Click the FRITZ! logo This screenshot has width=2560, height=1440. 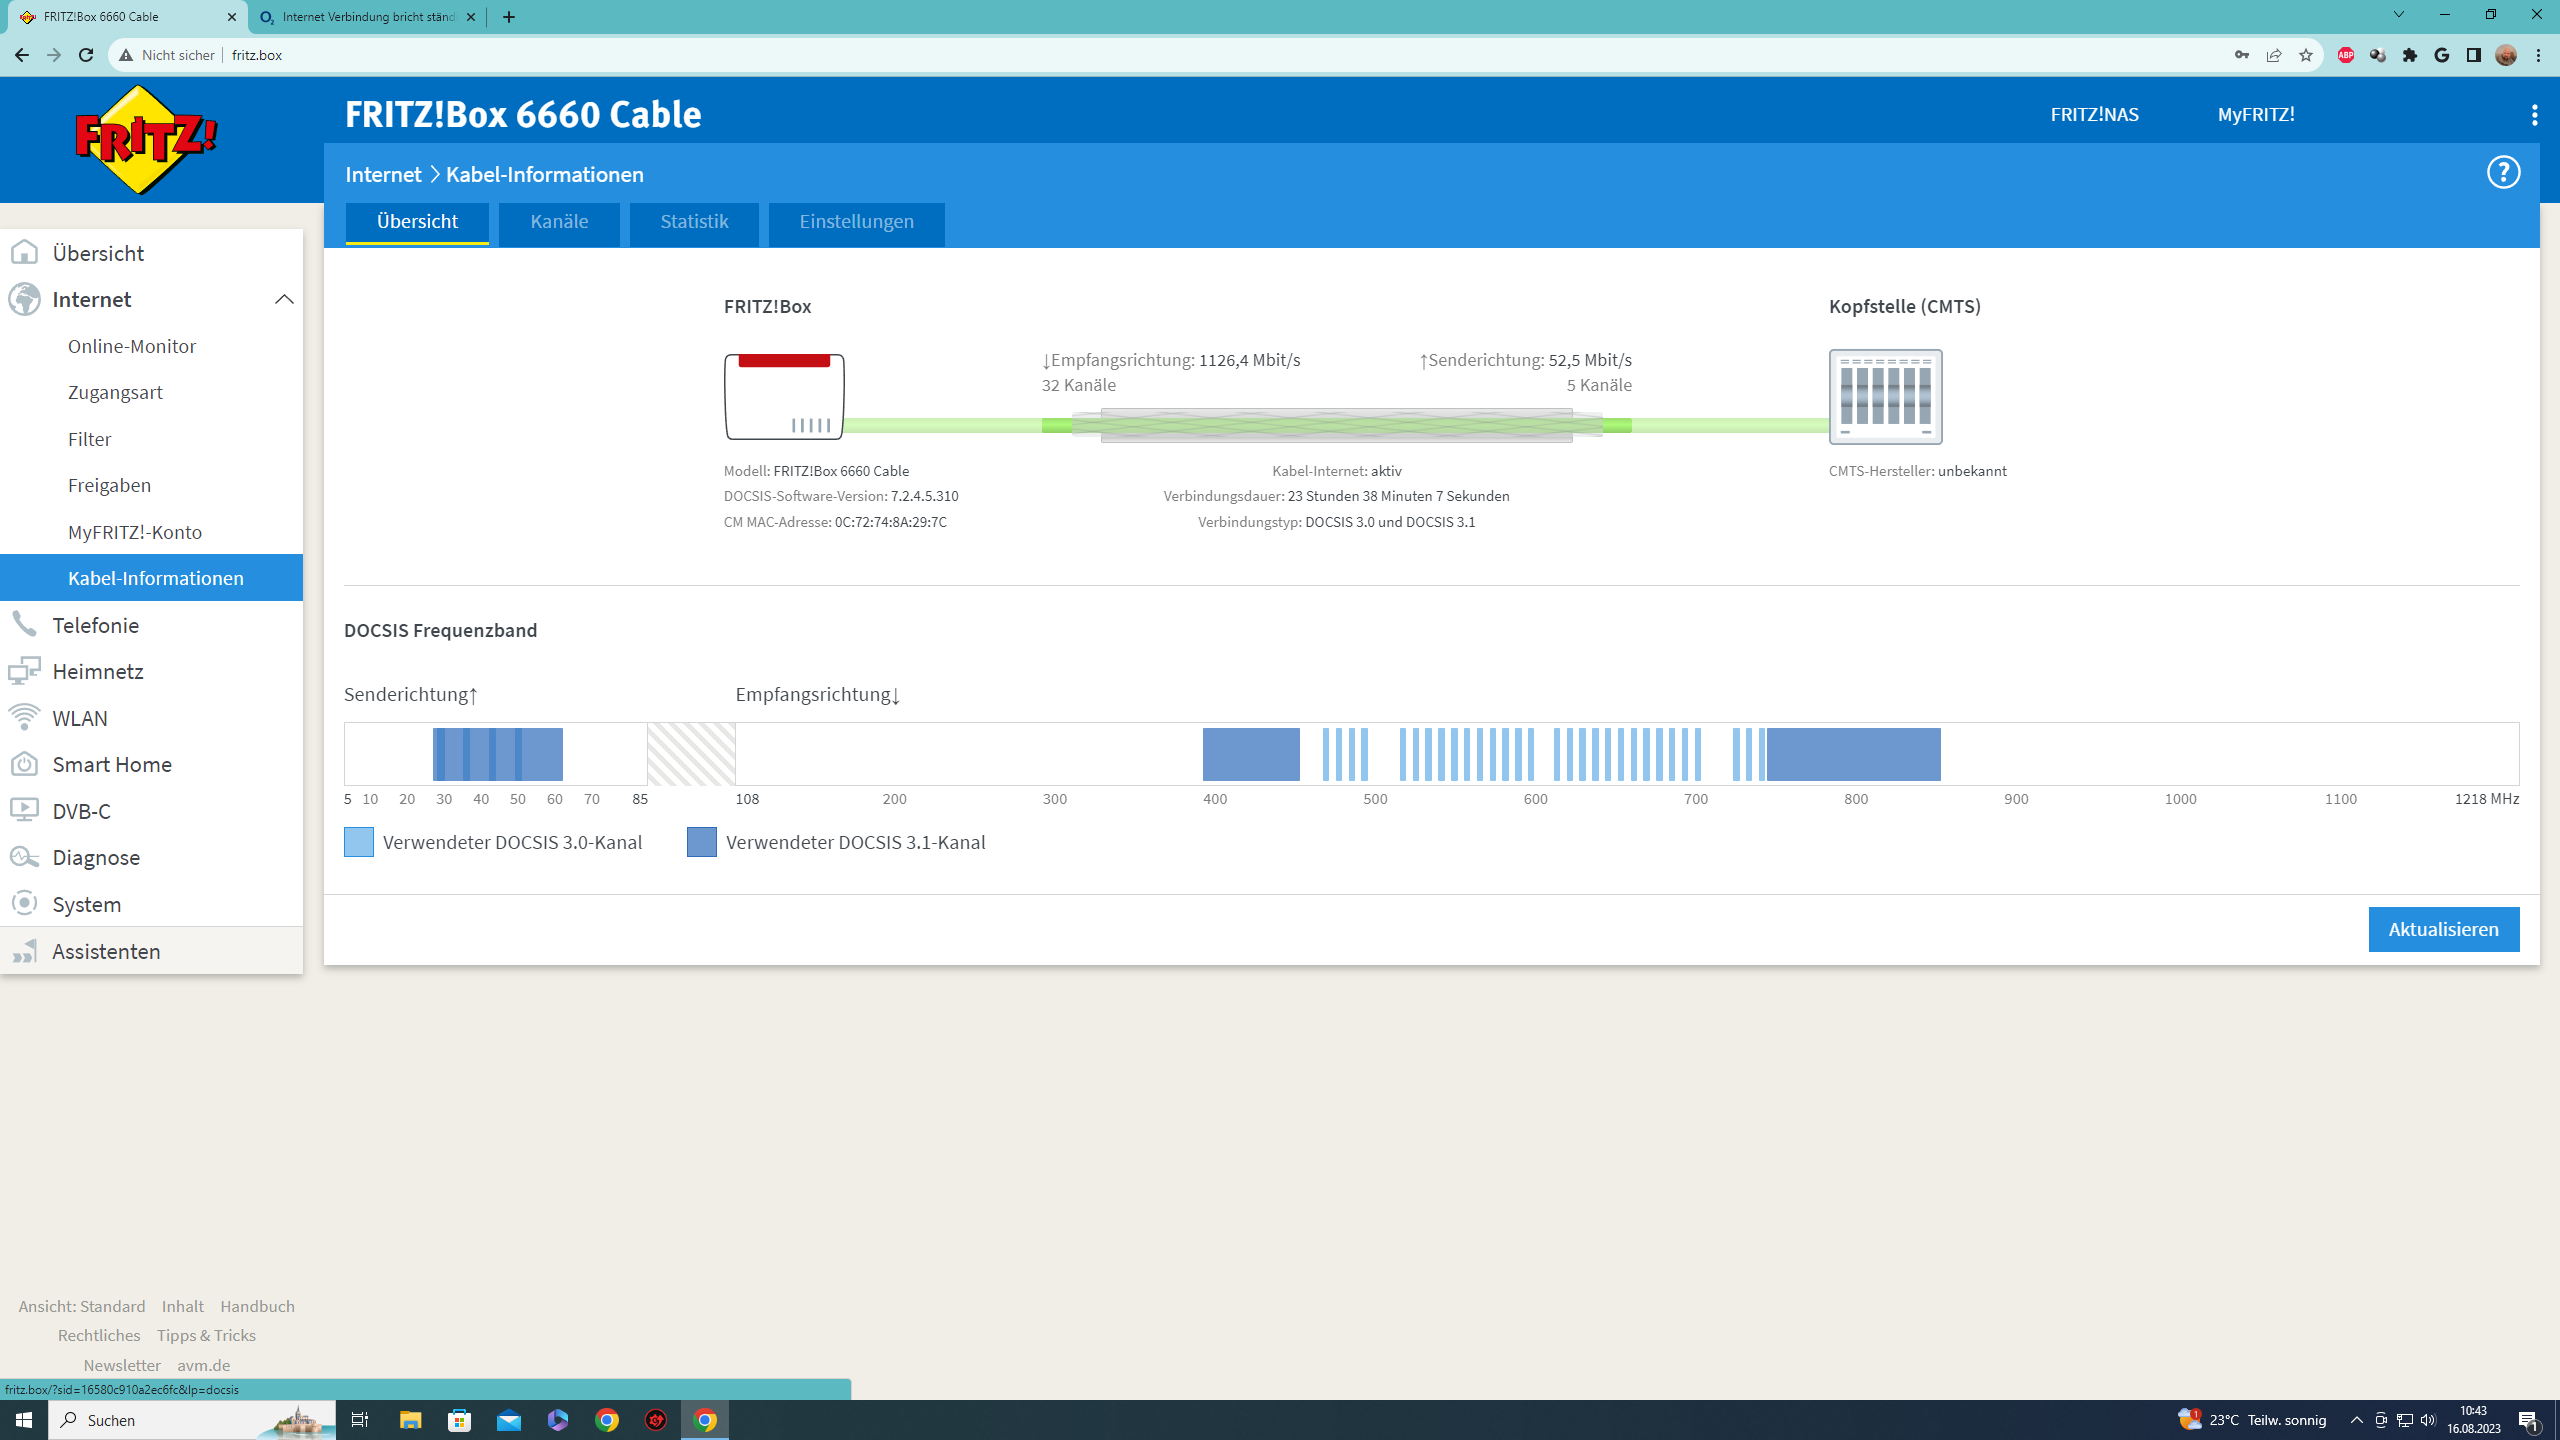[x=147, y=140]
